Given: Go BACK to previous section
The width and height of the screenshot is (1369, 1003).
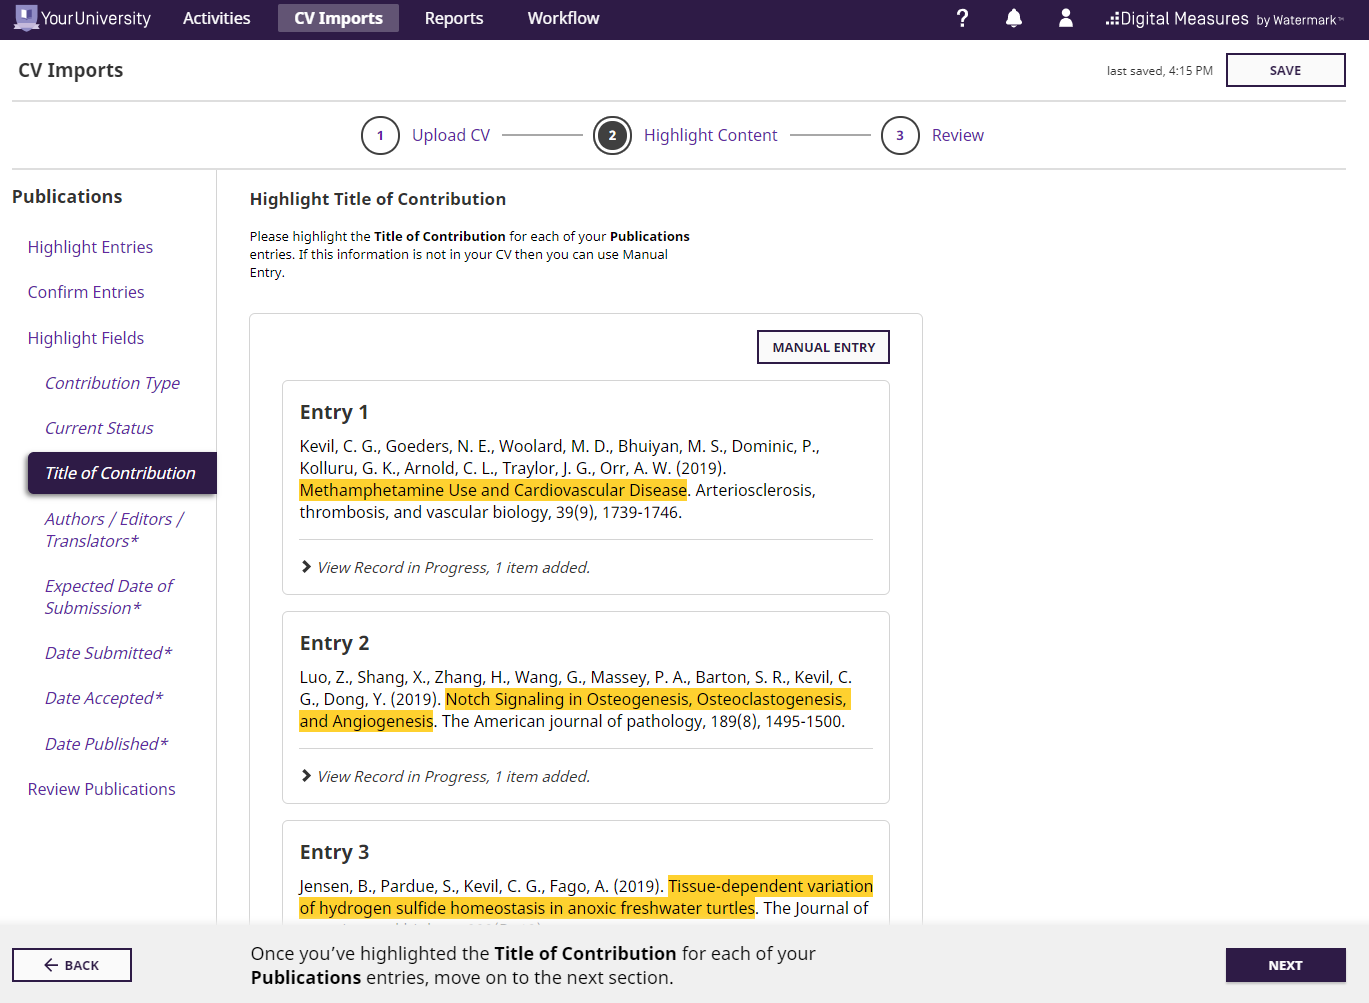Looking at the screenshot, I should (x=72, y=965).
